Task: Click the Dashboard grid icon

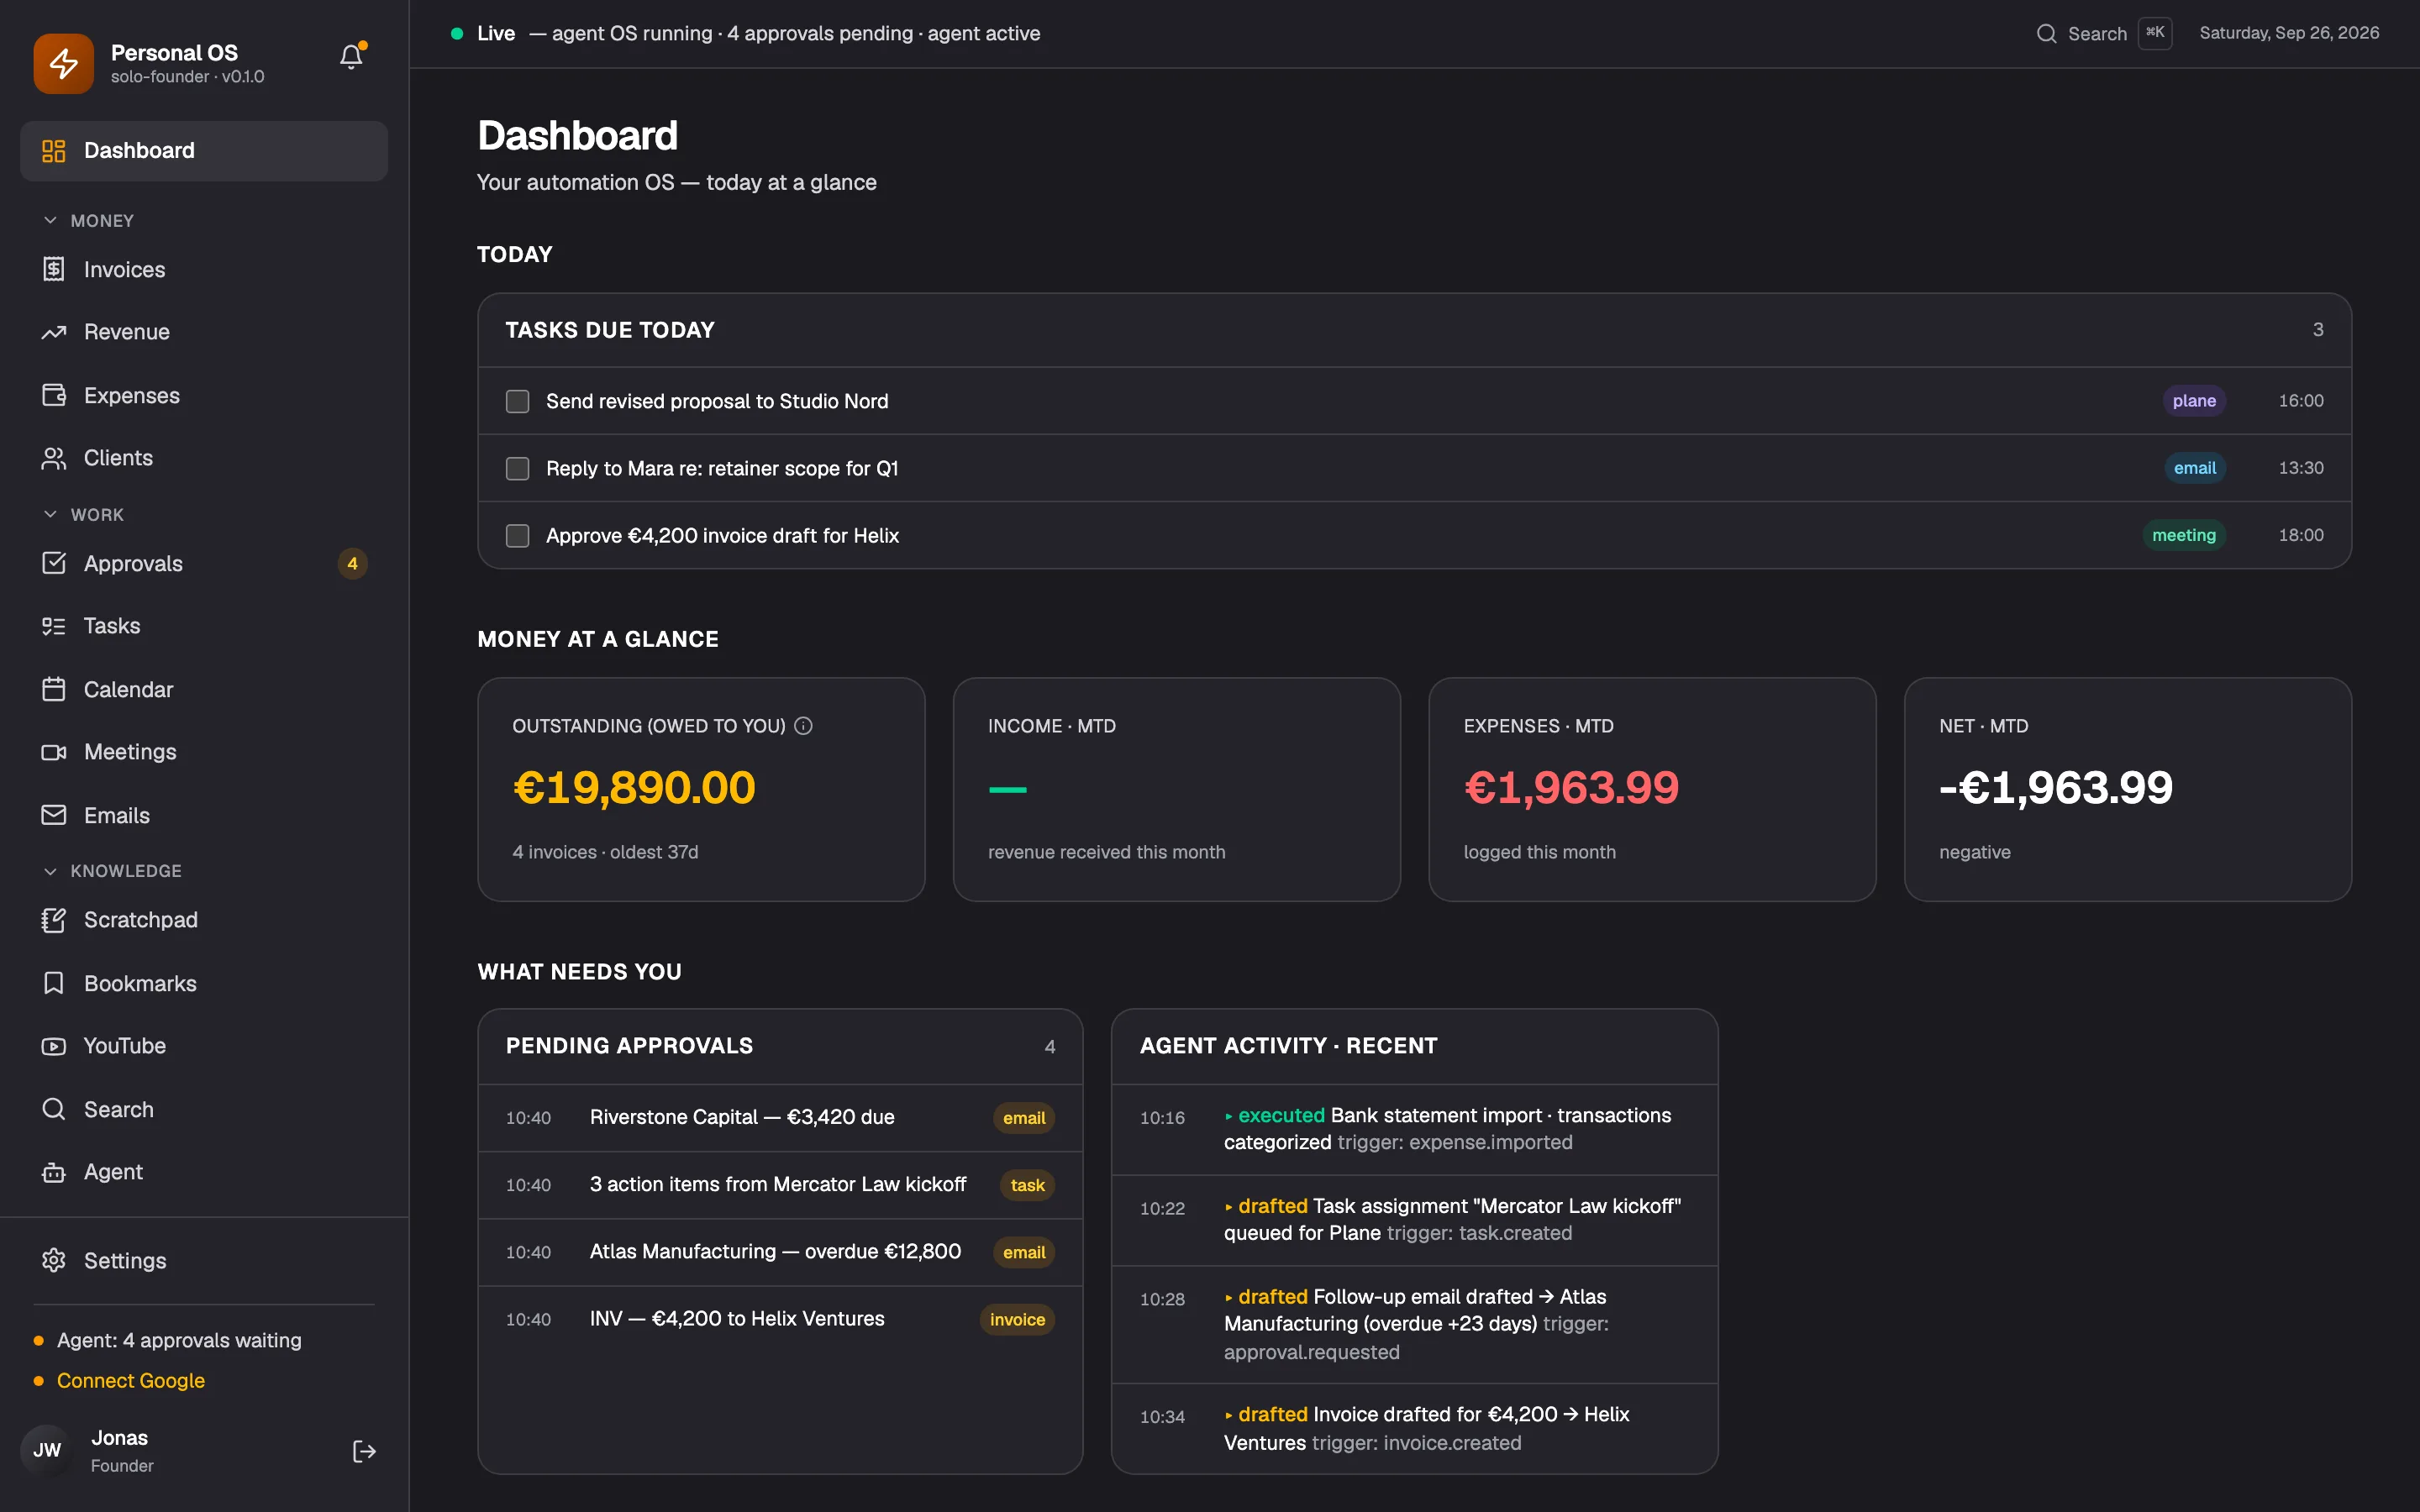Action: 54,151
